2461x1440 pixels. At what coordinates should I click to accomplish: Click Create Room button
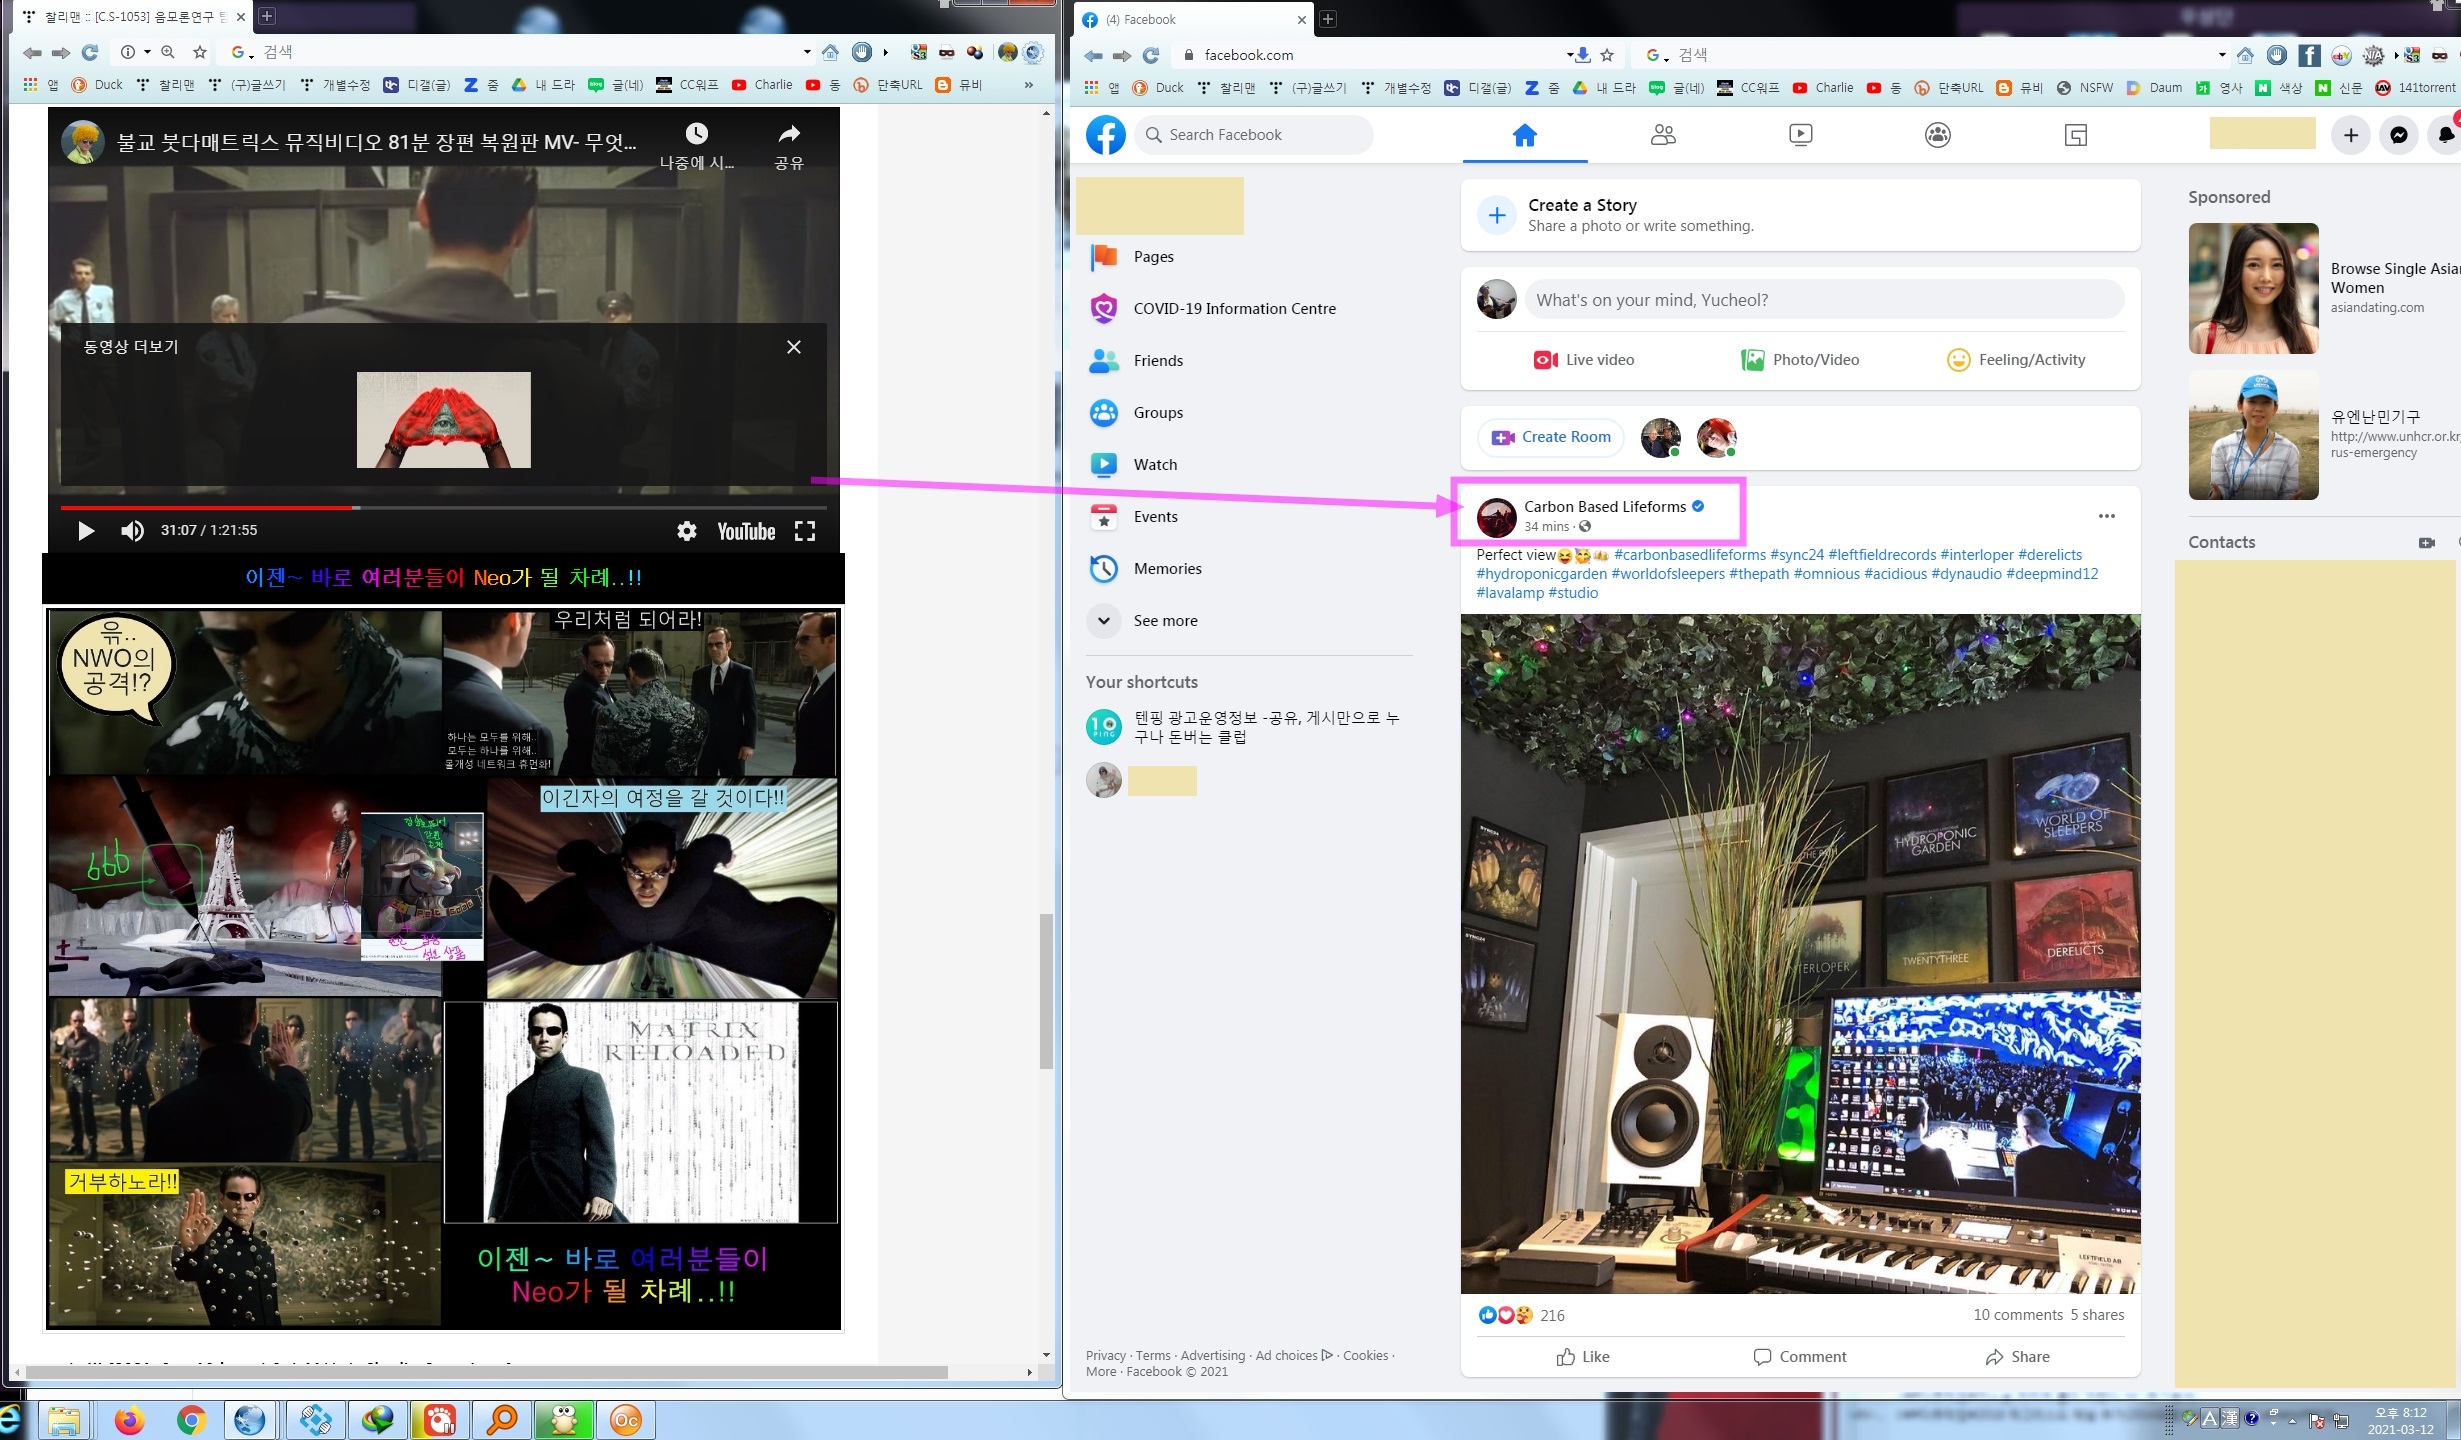point(1551,437)
